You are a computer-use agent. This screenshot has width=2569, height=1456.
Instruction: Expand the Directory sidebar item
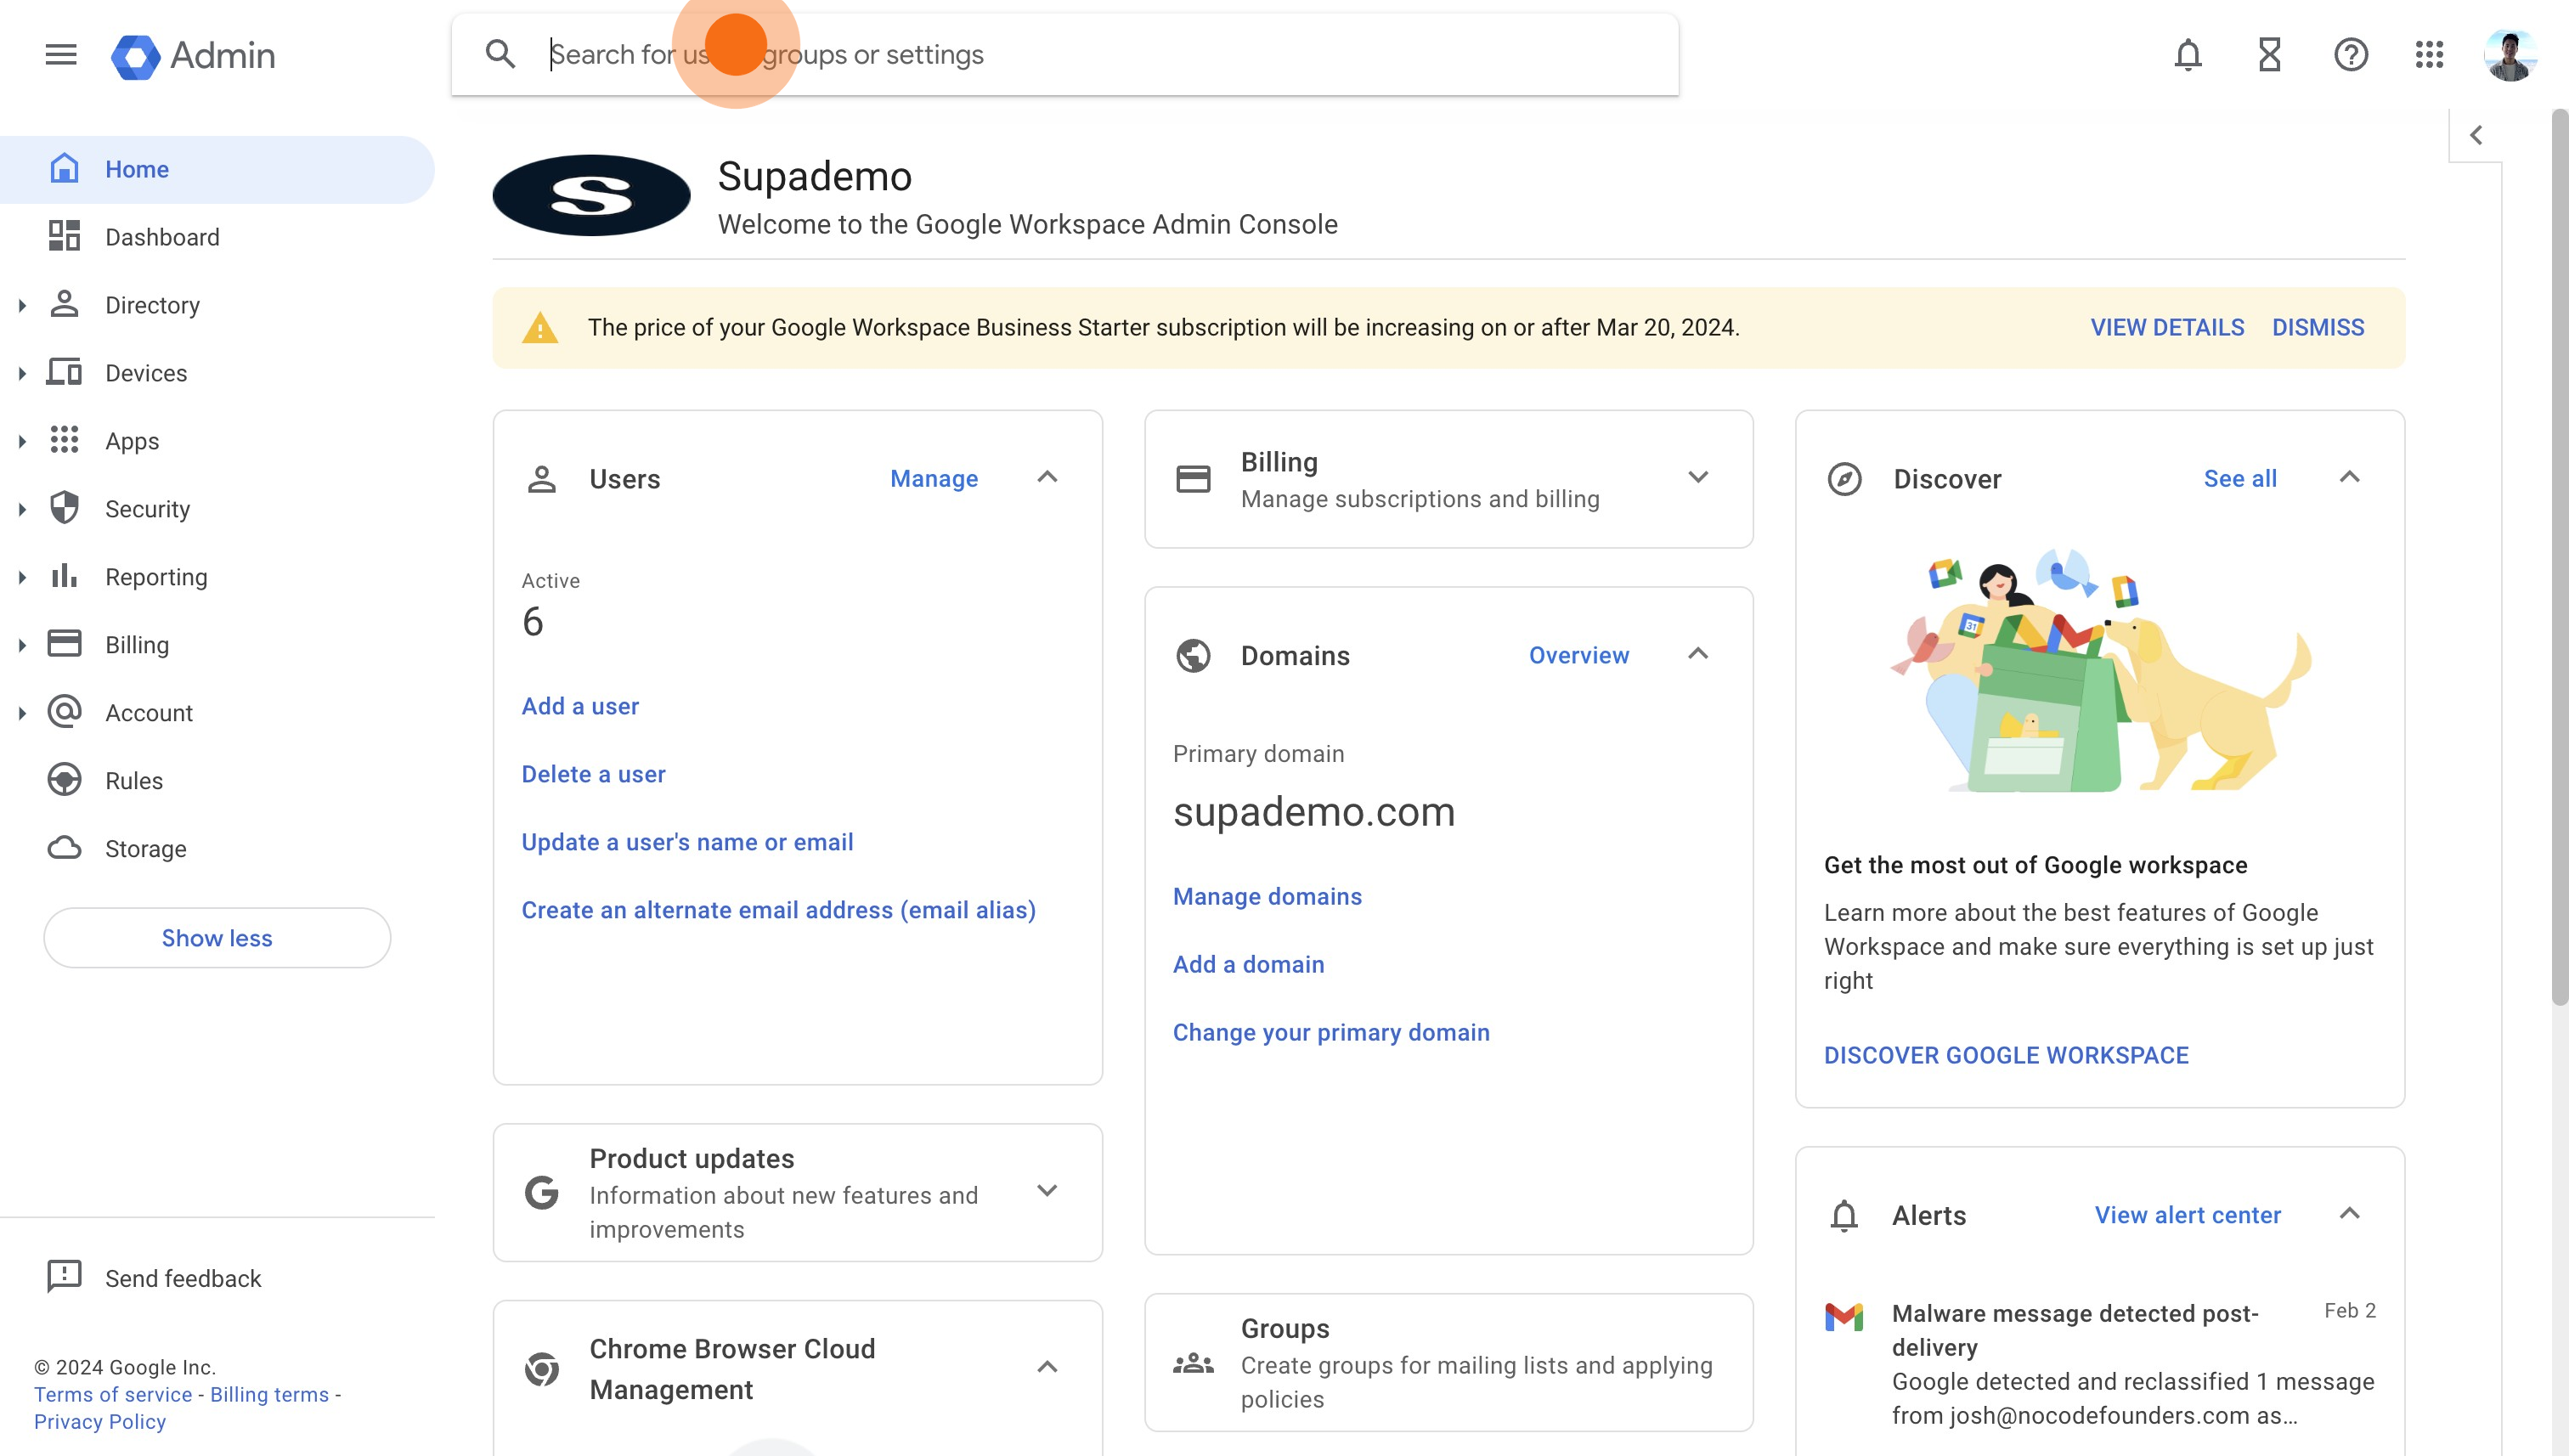[x=23, y=305]
